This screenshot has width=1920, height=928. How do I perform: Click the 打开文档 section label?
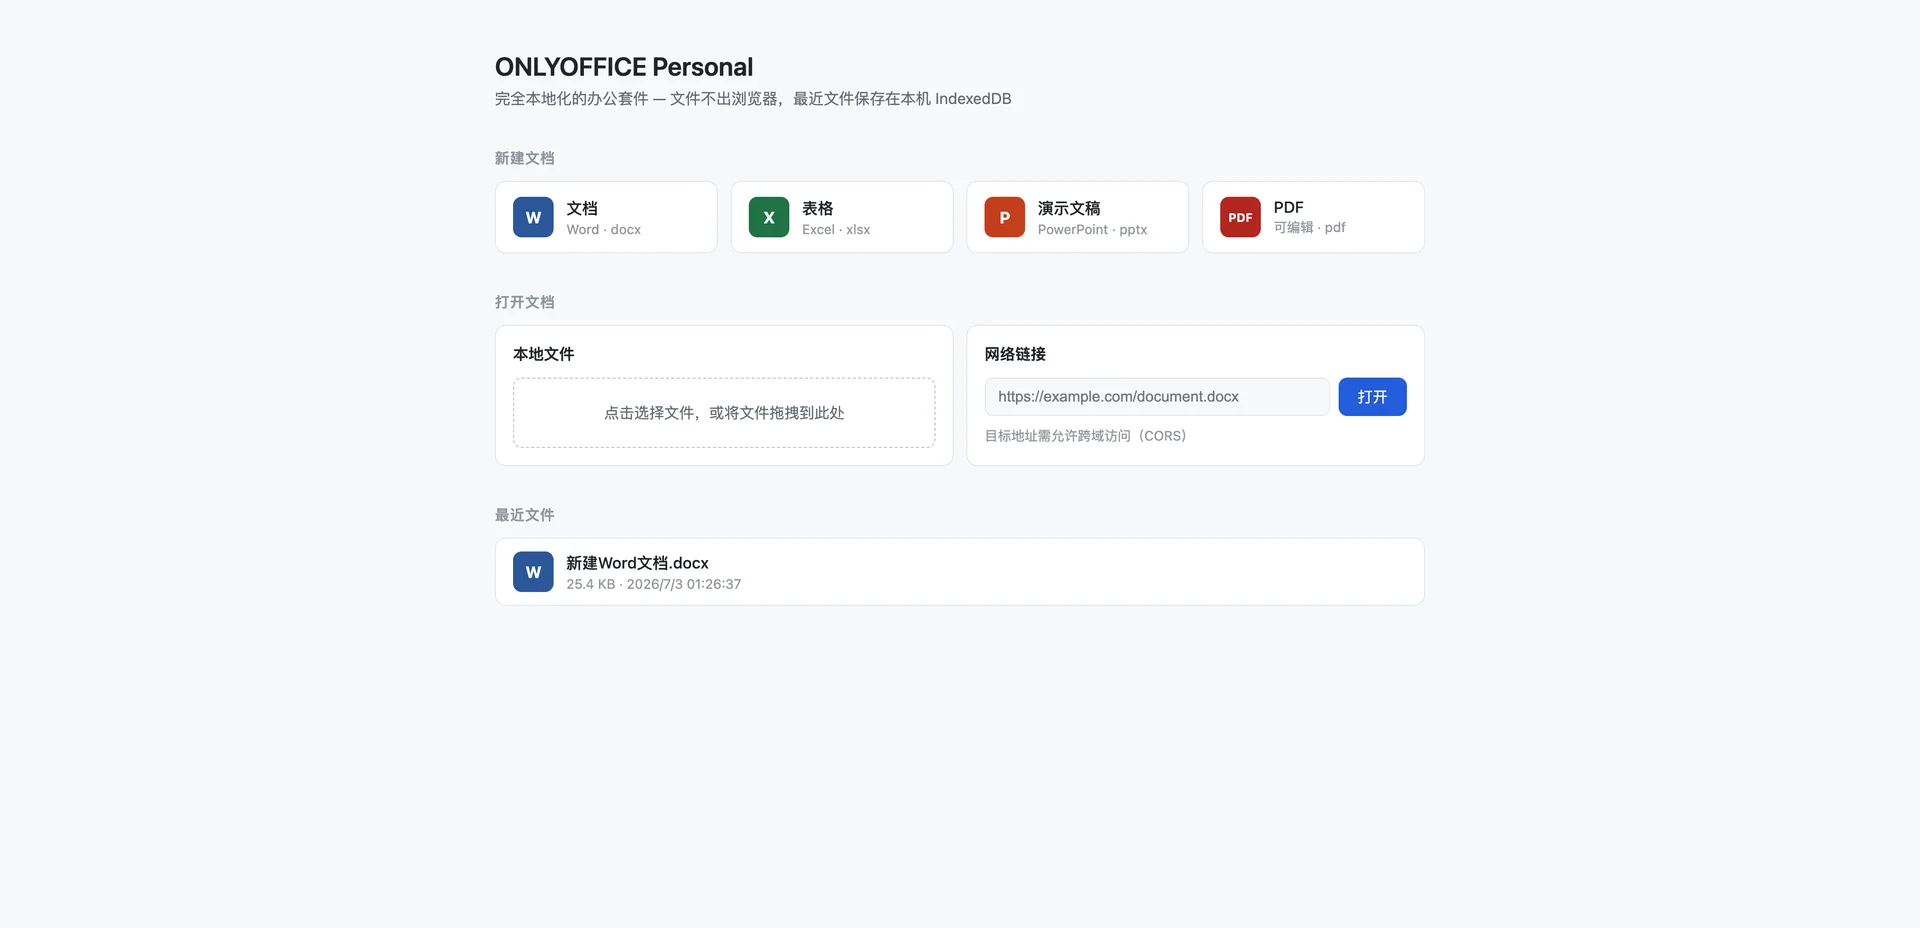524,302
